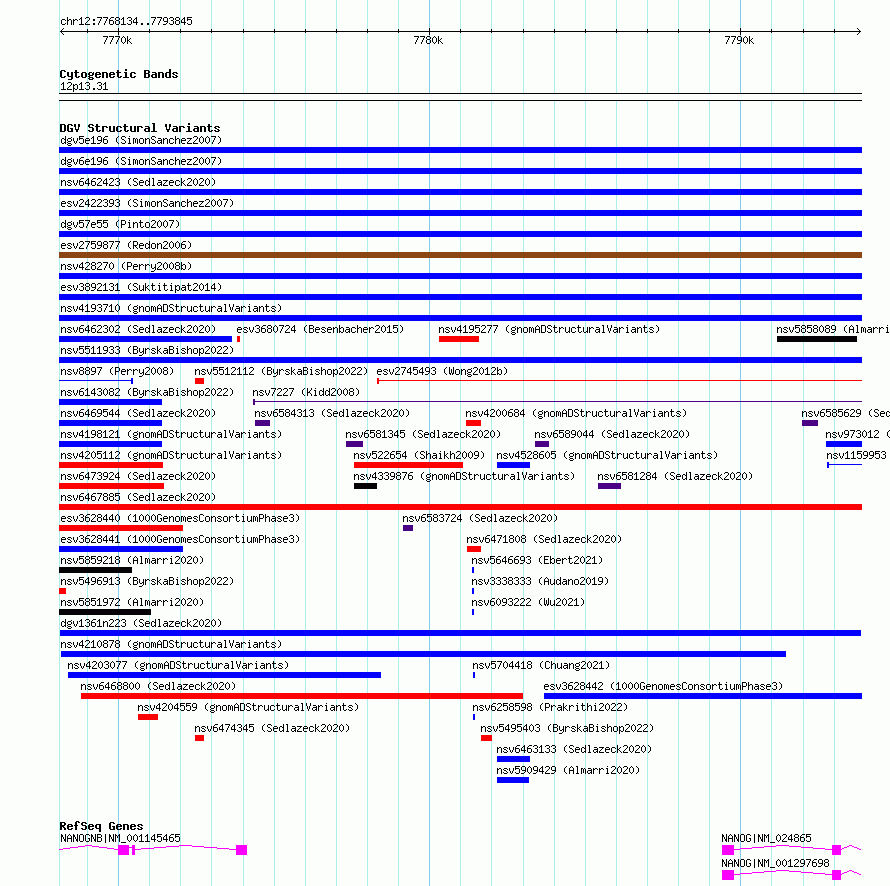890x886 pixels.
Task: Open nsv6462423 (Sedlazeck2020) variant
Action: tap(138, 182)
